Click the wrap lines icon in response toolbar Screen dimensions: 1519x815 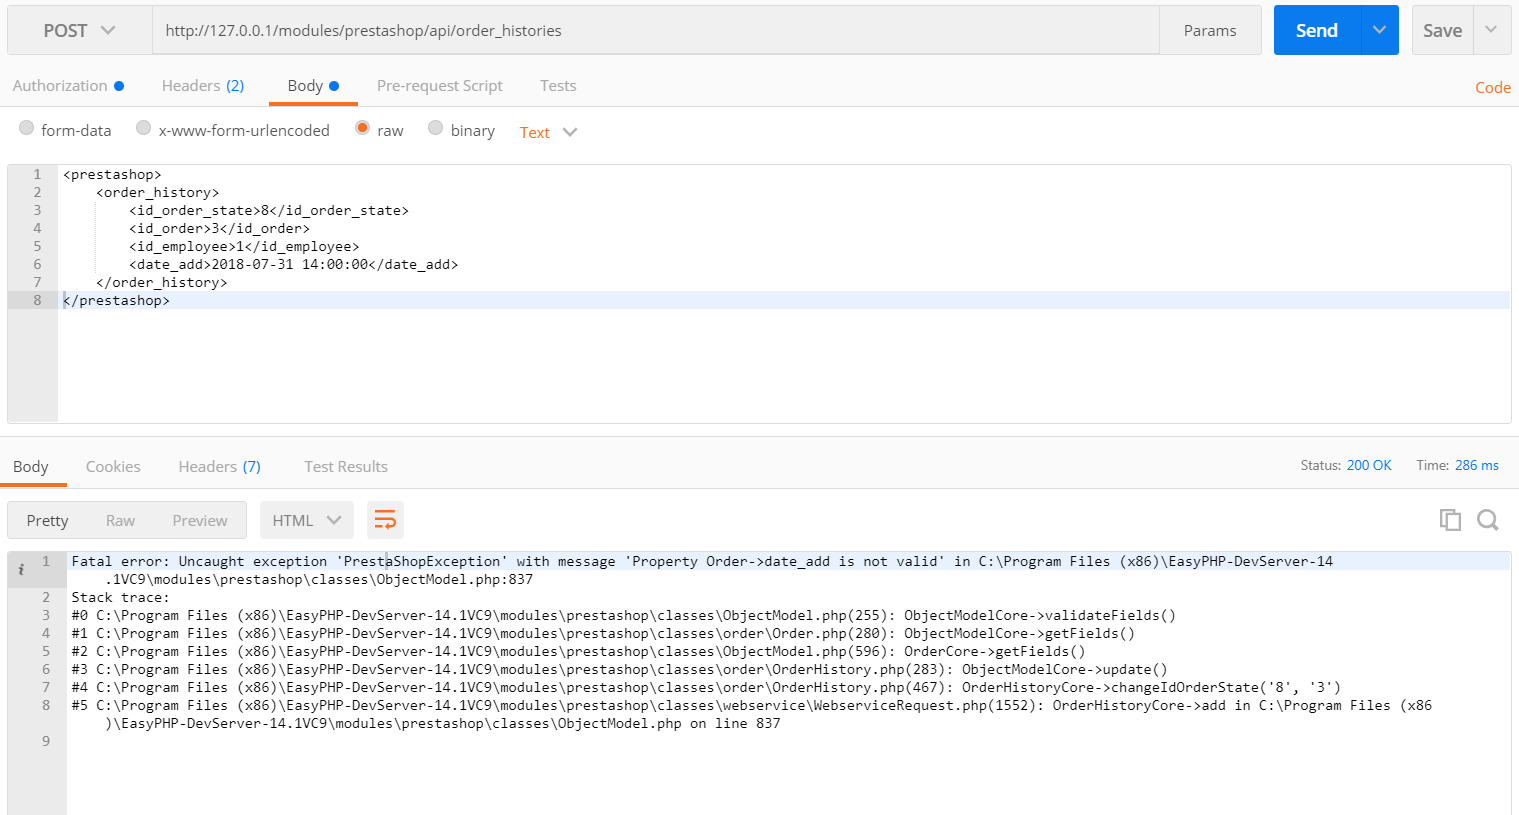(x=385, y=520)
